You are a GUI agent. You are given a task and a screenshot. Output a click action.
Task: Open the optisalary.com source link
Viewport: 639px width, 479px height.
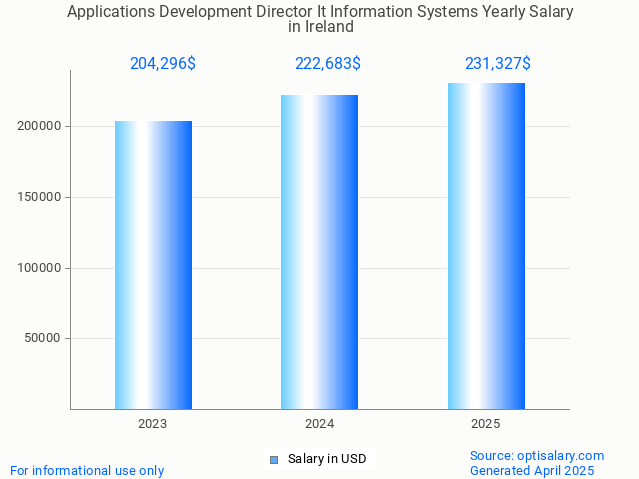537,455
